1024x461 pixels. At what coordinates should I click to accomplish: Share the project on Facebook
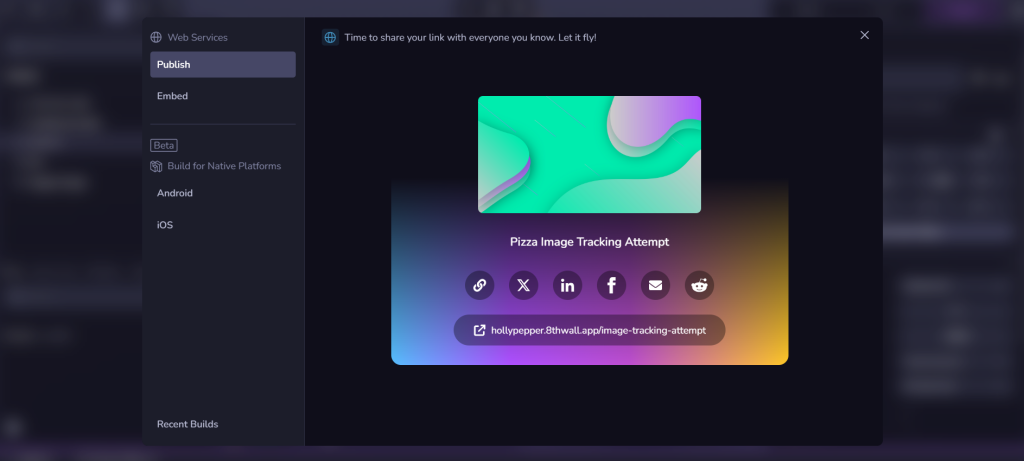(611, 285)
